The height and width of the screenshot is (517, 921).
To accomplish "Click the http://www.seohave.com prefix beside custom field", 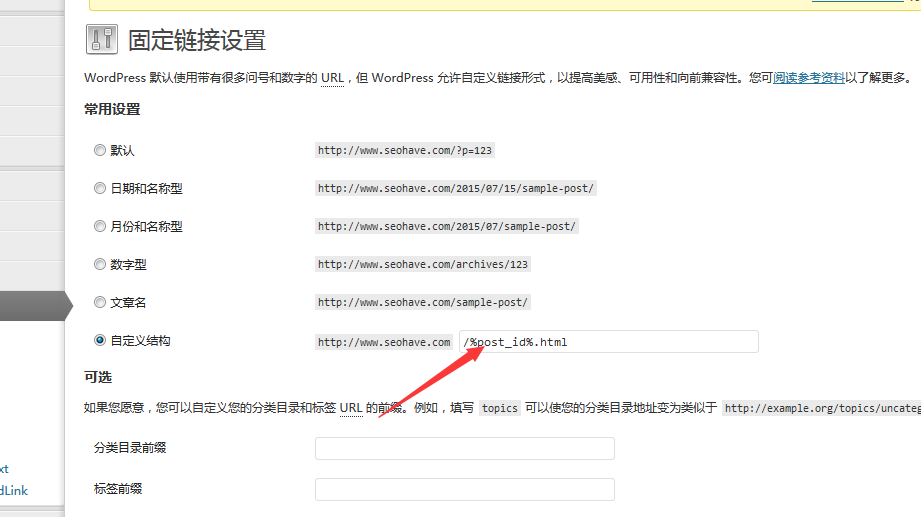I will click(x=384, y=342).
